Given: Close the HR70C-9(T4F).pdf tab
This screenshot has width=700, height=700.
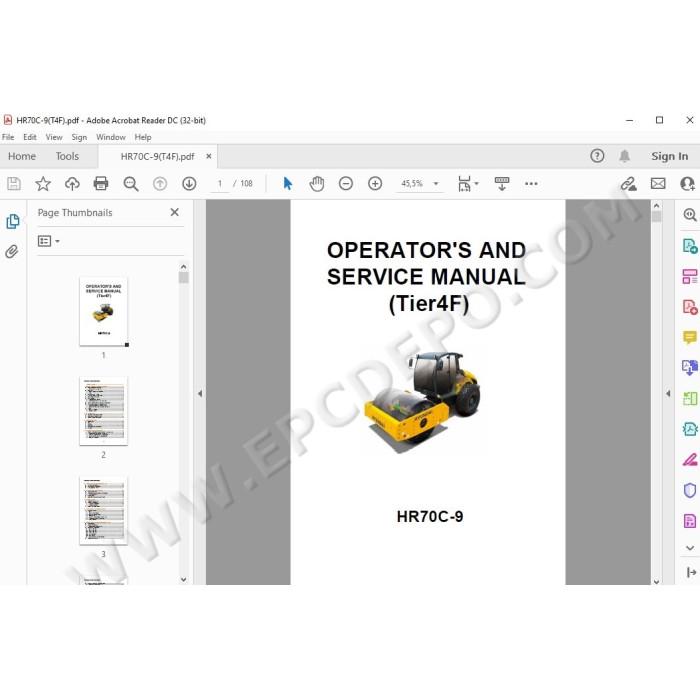Looking at the screenshot, I should (x=208, y=156).
